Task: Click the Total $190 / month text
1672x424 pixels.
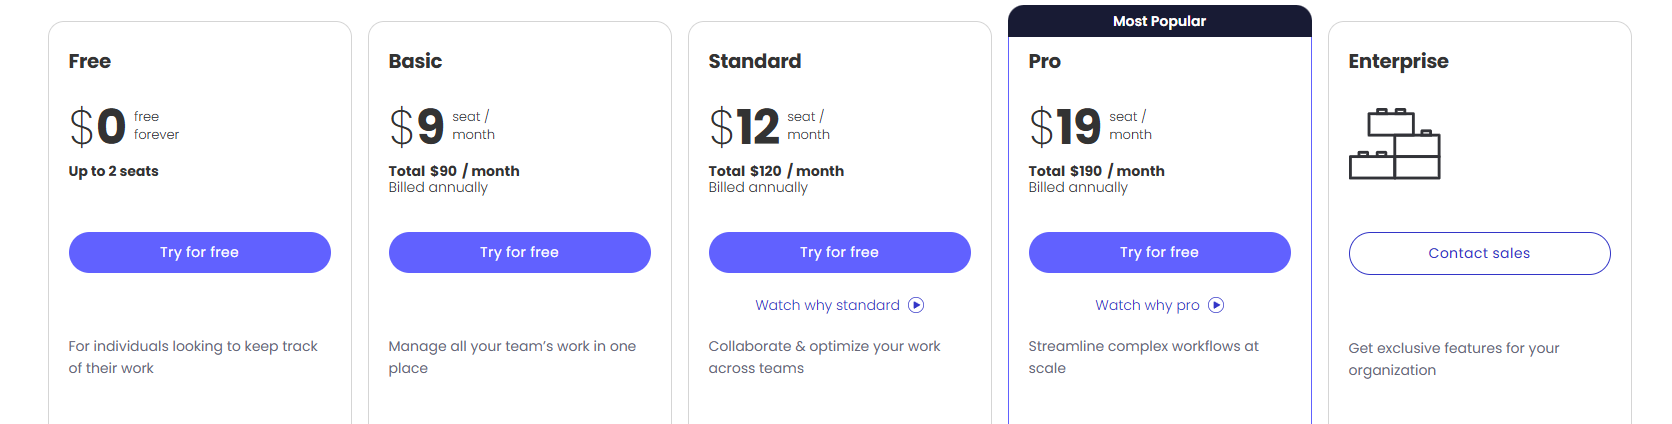Action: pyautogui.click(x=1097, y=171)
